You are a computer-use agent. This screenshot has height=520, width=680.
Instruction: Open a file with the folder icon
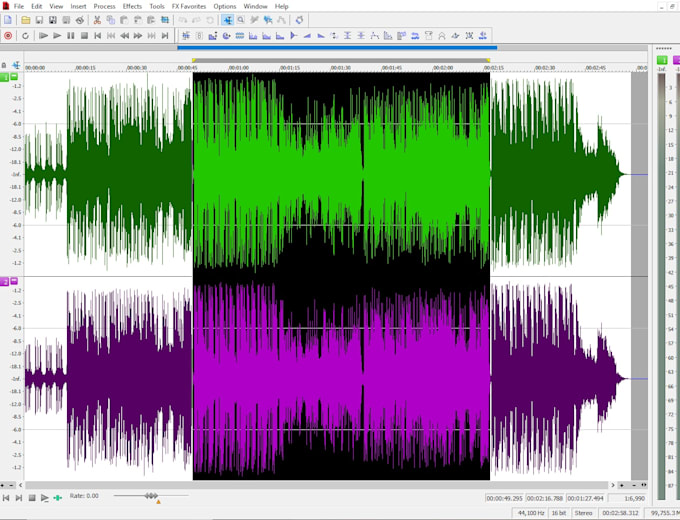pos(26,20)
